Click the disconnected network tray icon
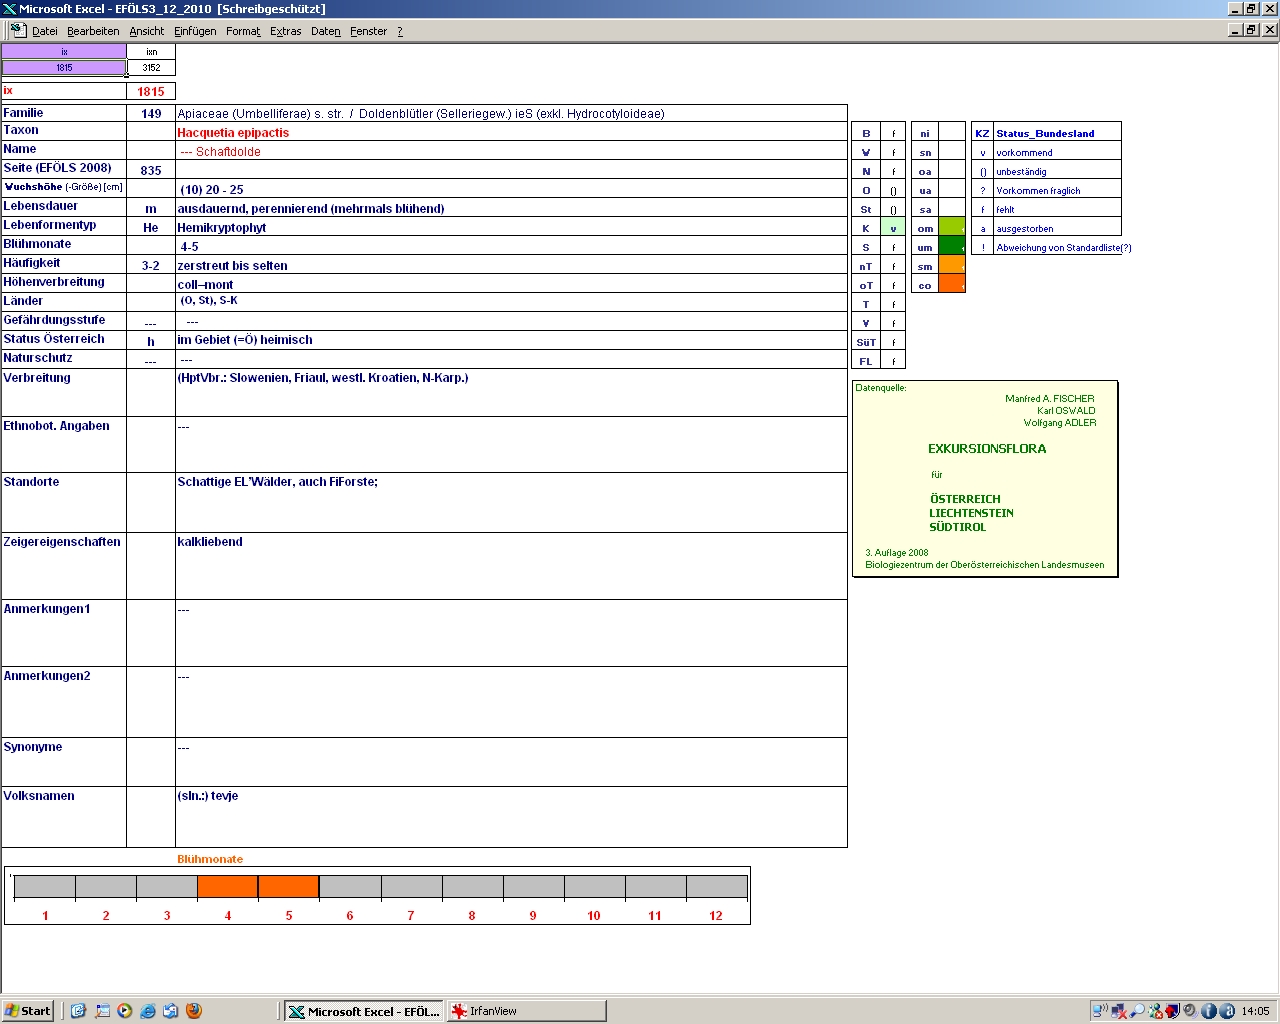 1119,1011
